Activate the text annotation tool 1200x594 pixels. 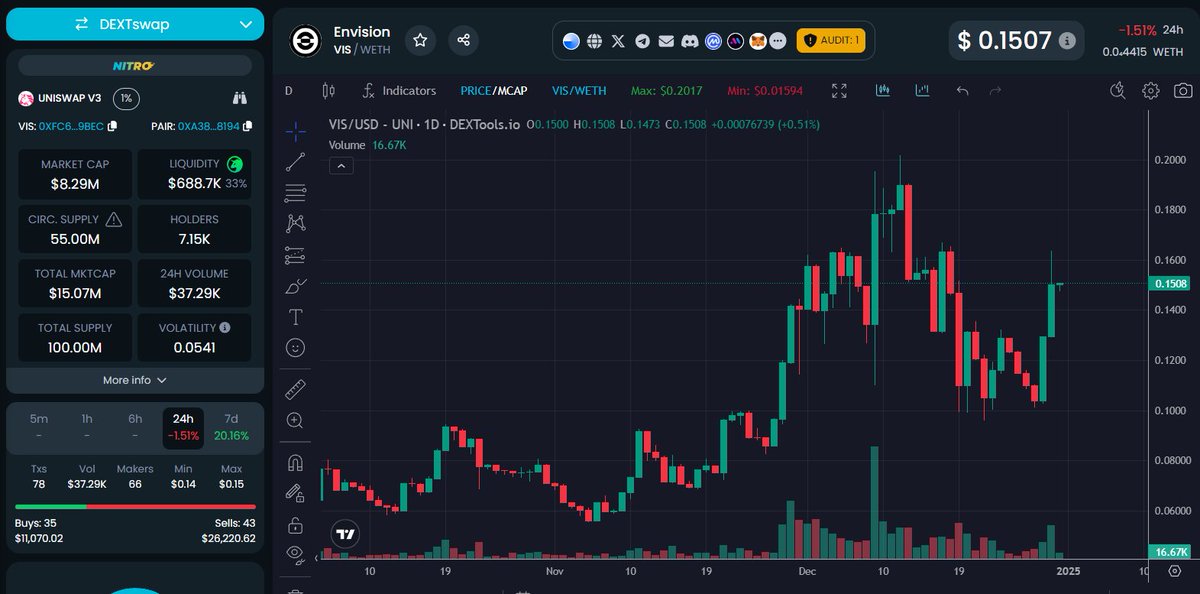(x=295, y=317)
